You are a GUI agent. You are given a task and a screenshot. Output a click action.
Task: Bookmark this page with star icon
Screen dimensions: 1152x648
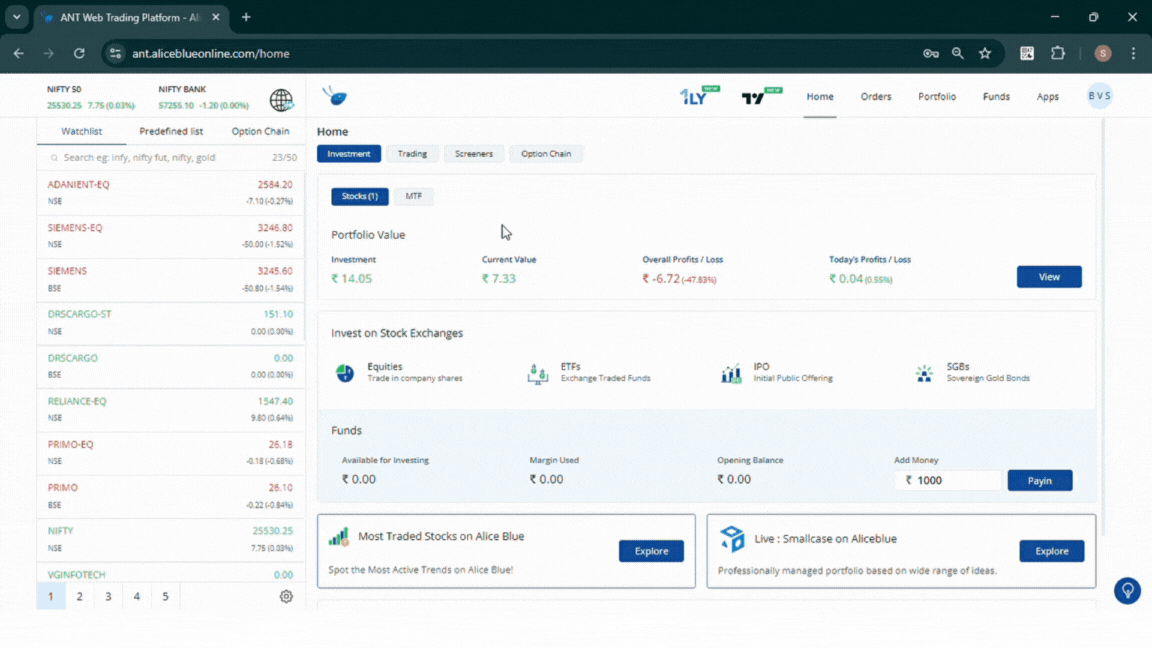(x=985, y=53)
